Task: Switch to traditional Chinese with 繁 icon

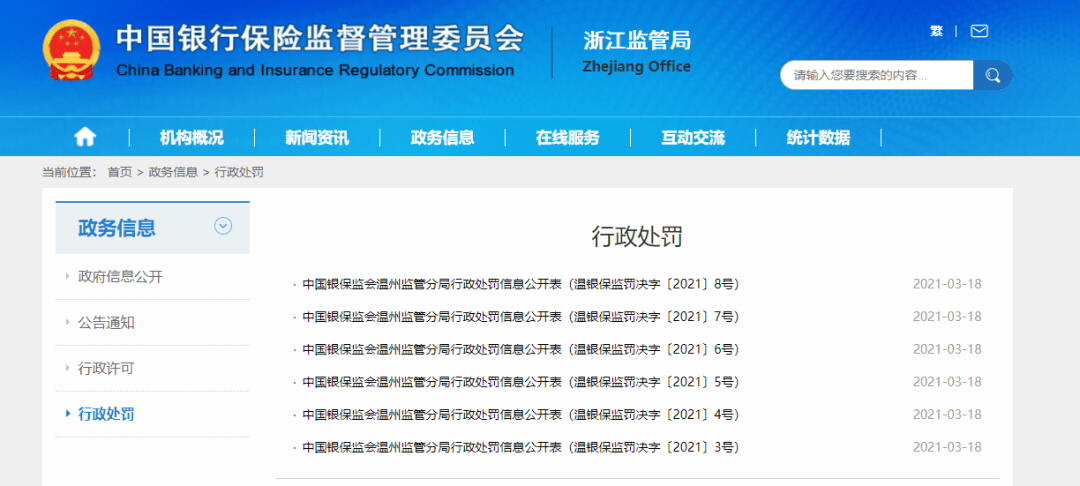Action: 936,31
